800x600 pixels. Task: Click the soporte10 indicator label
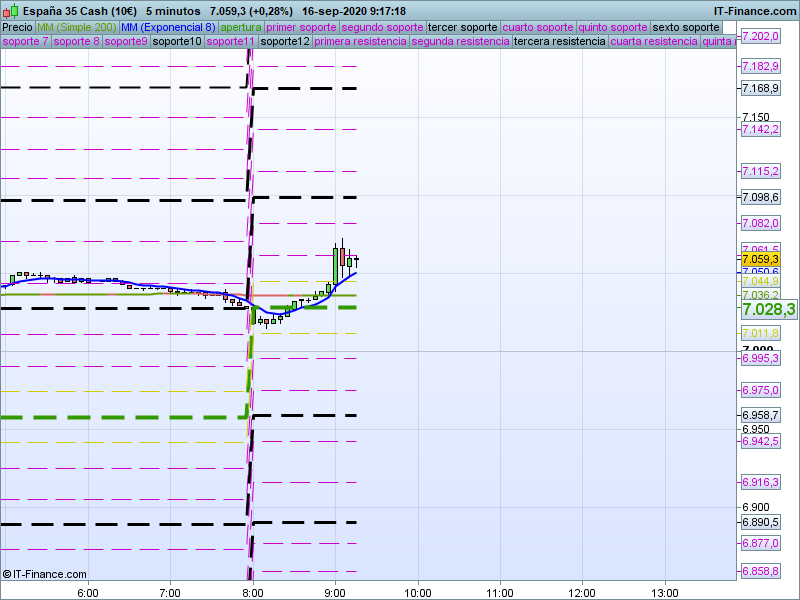pos(177,42)
